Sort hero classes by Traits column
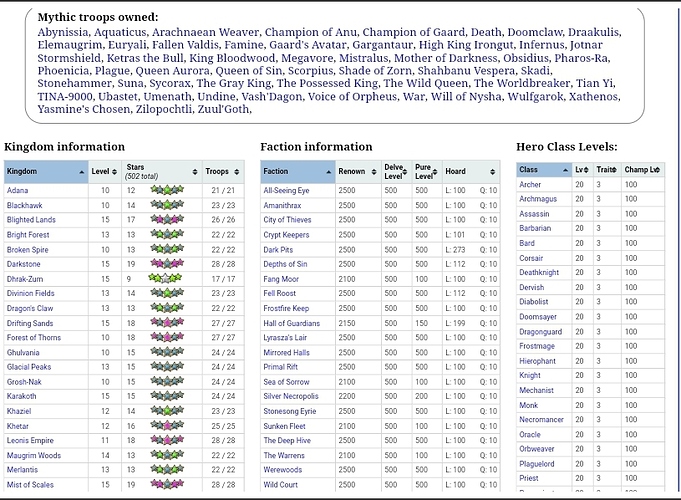 pyautogui.click(x=607, y=170)
